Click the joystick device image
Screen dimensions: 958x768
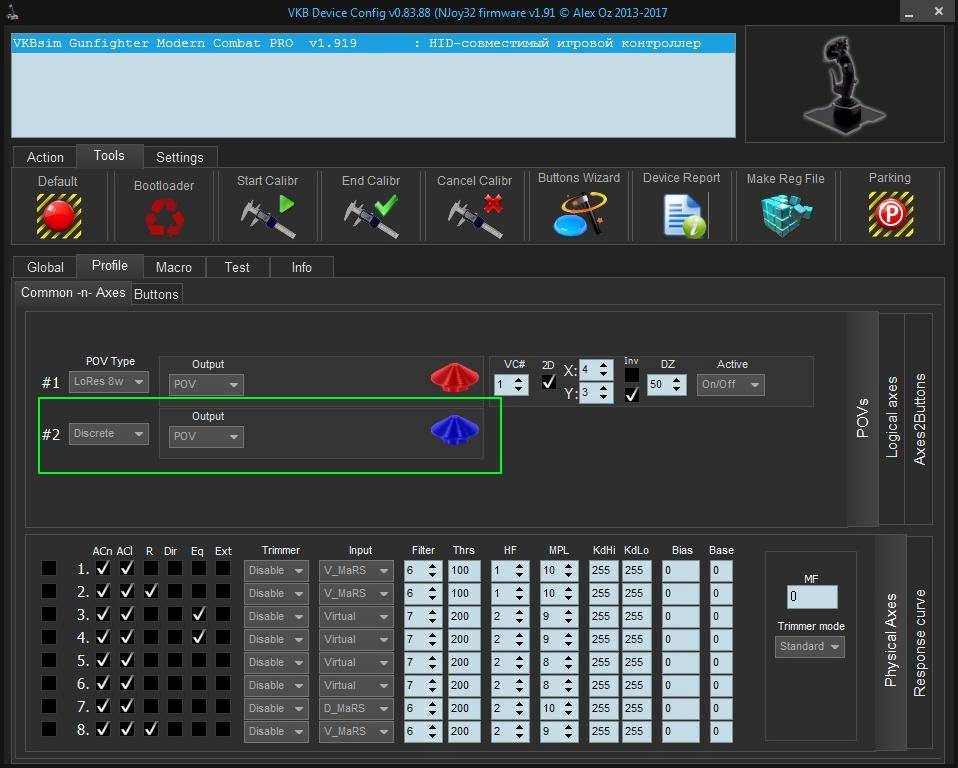844,84
